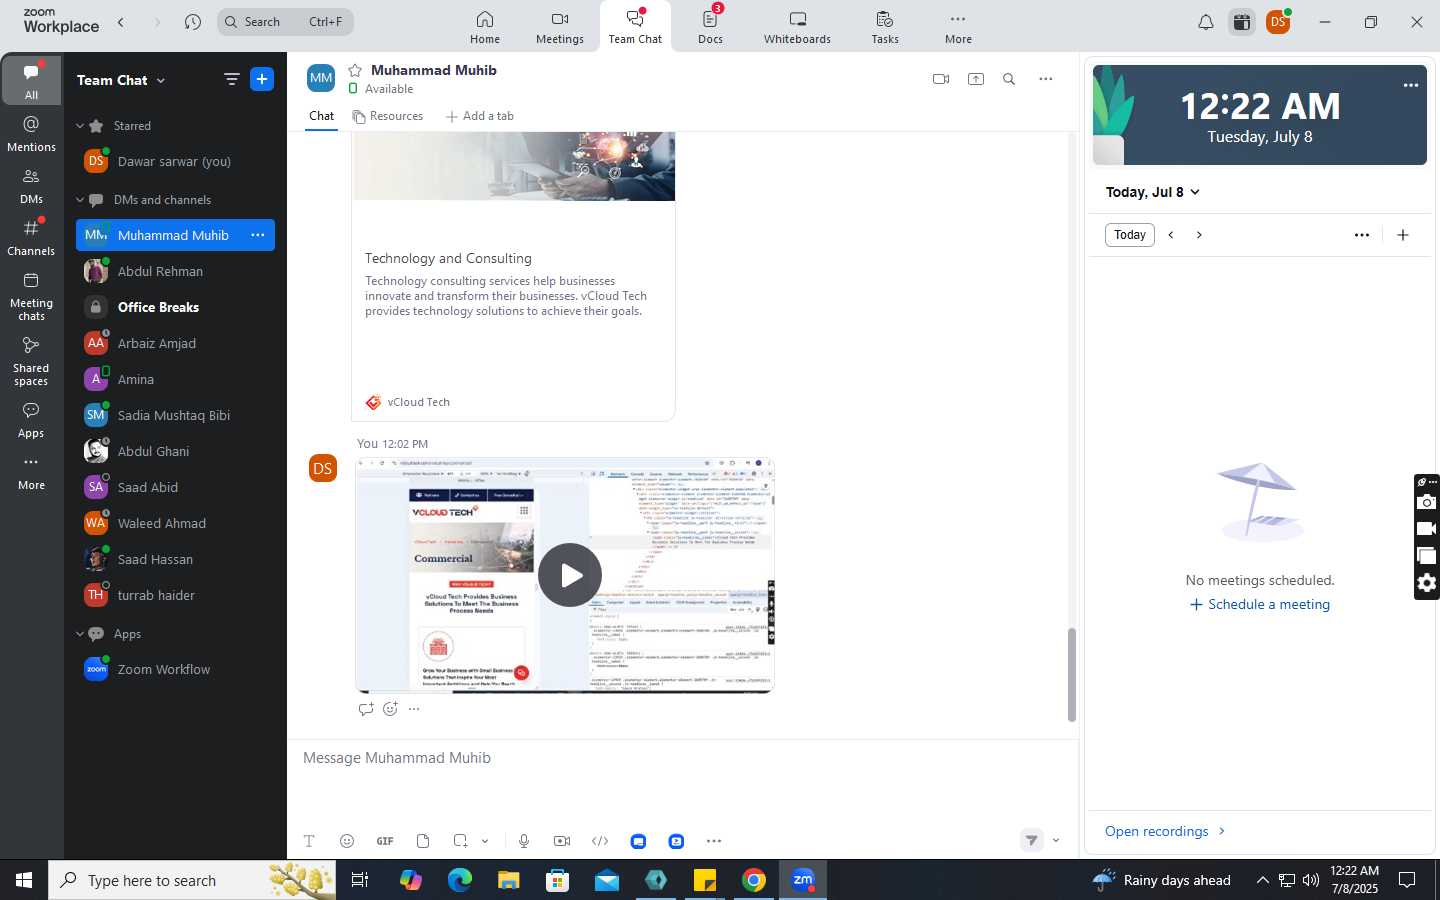Open the Abdul Rehman chat
The image size is (1440, 900).
click(x=175, y=271)
